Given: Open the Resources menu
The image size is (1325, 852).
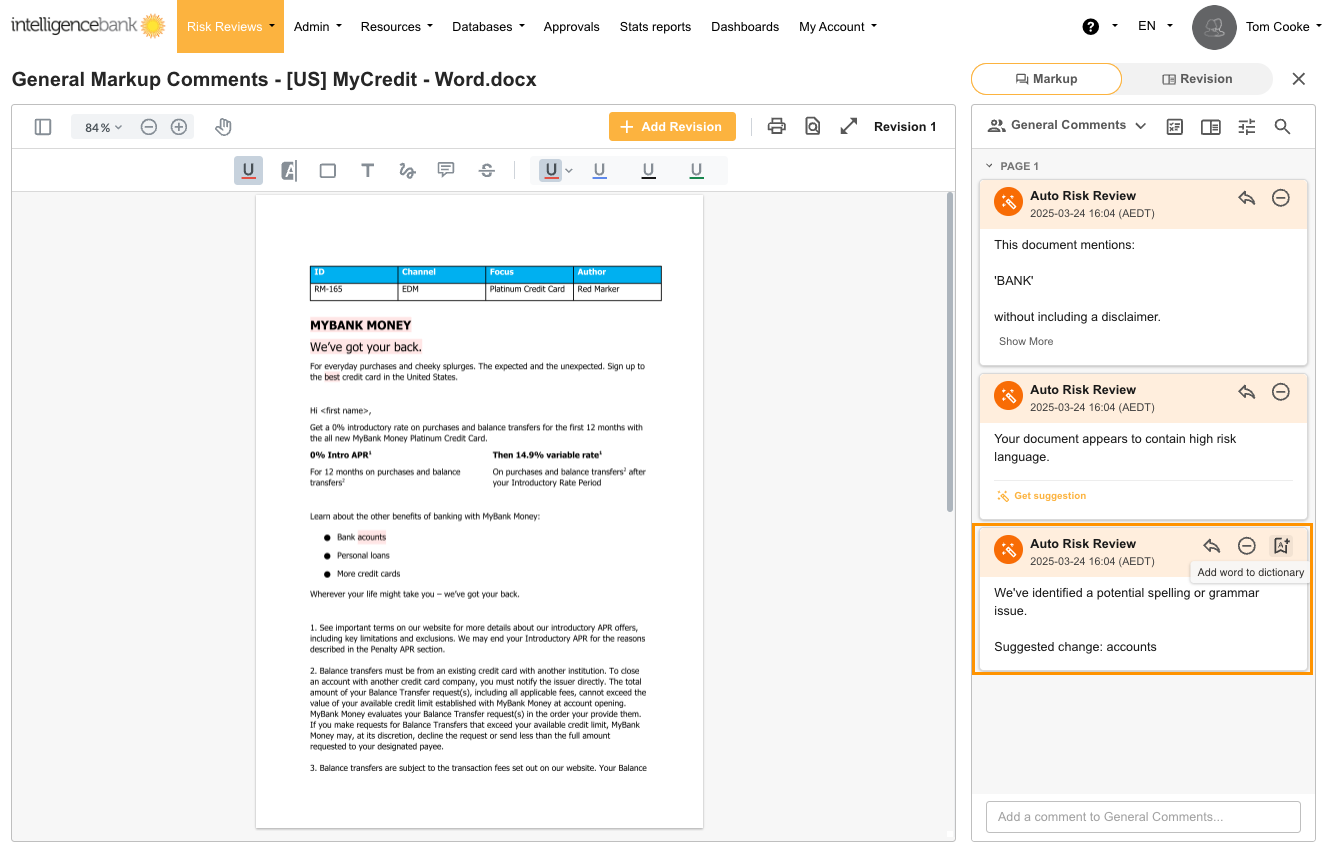Looking at the screenshot, I should (x=397, y=27).
